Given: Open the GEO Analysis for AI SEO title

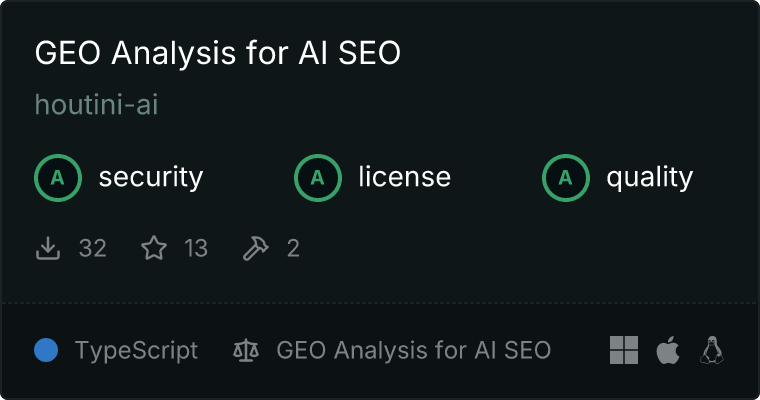Looking at the screenshot, I should click(x=217, y=54).
